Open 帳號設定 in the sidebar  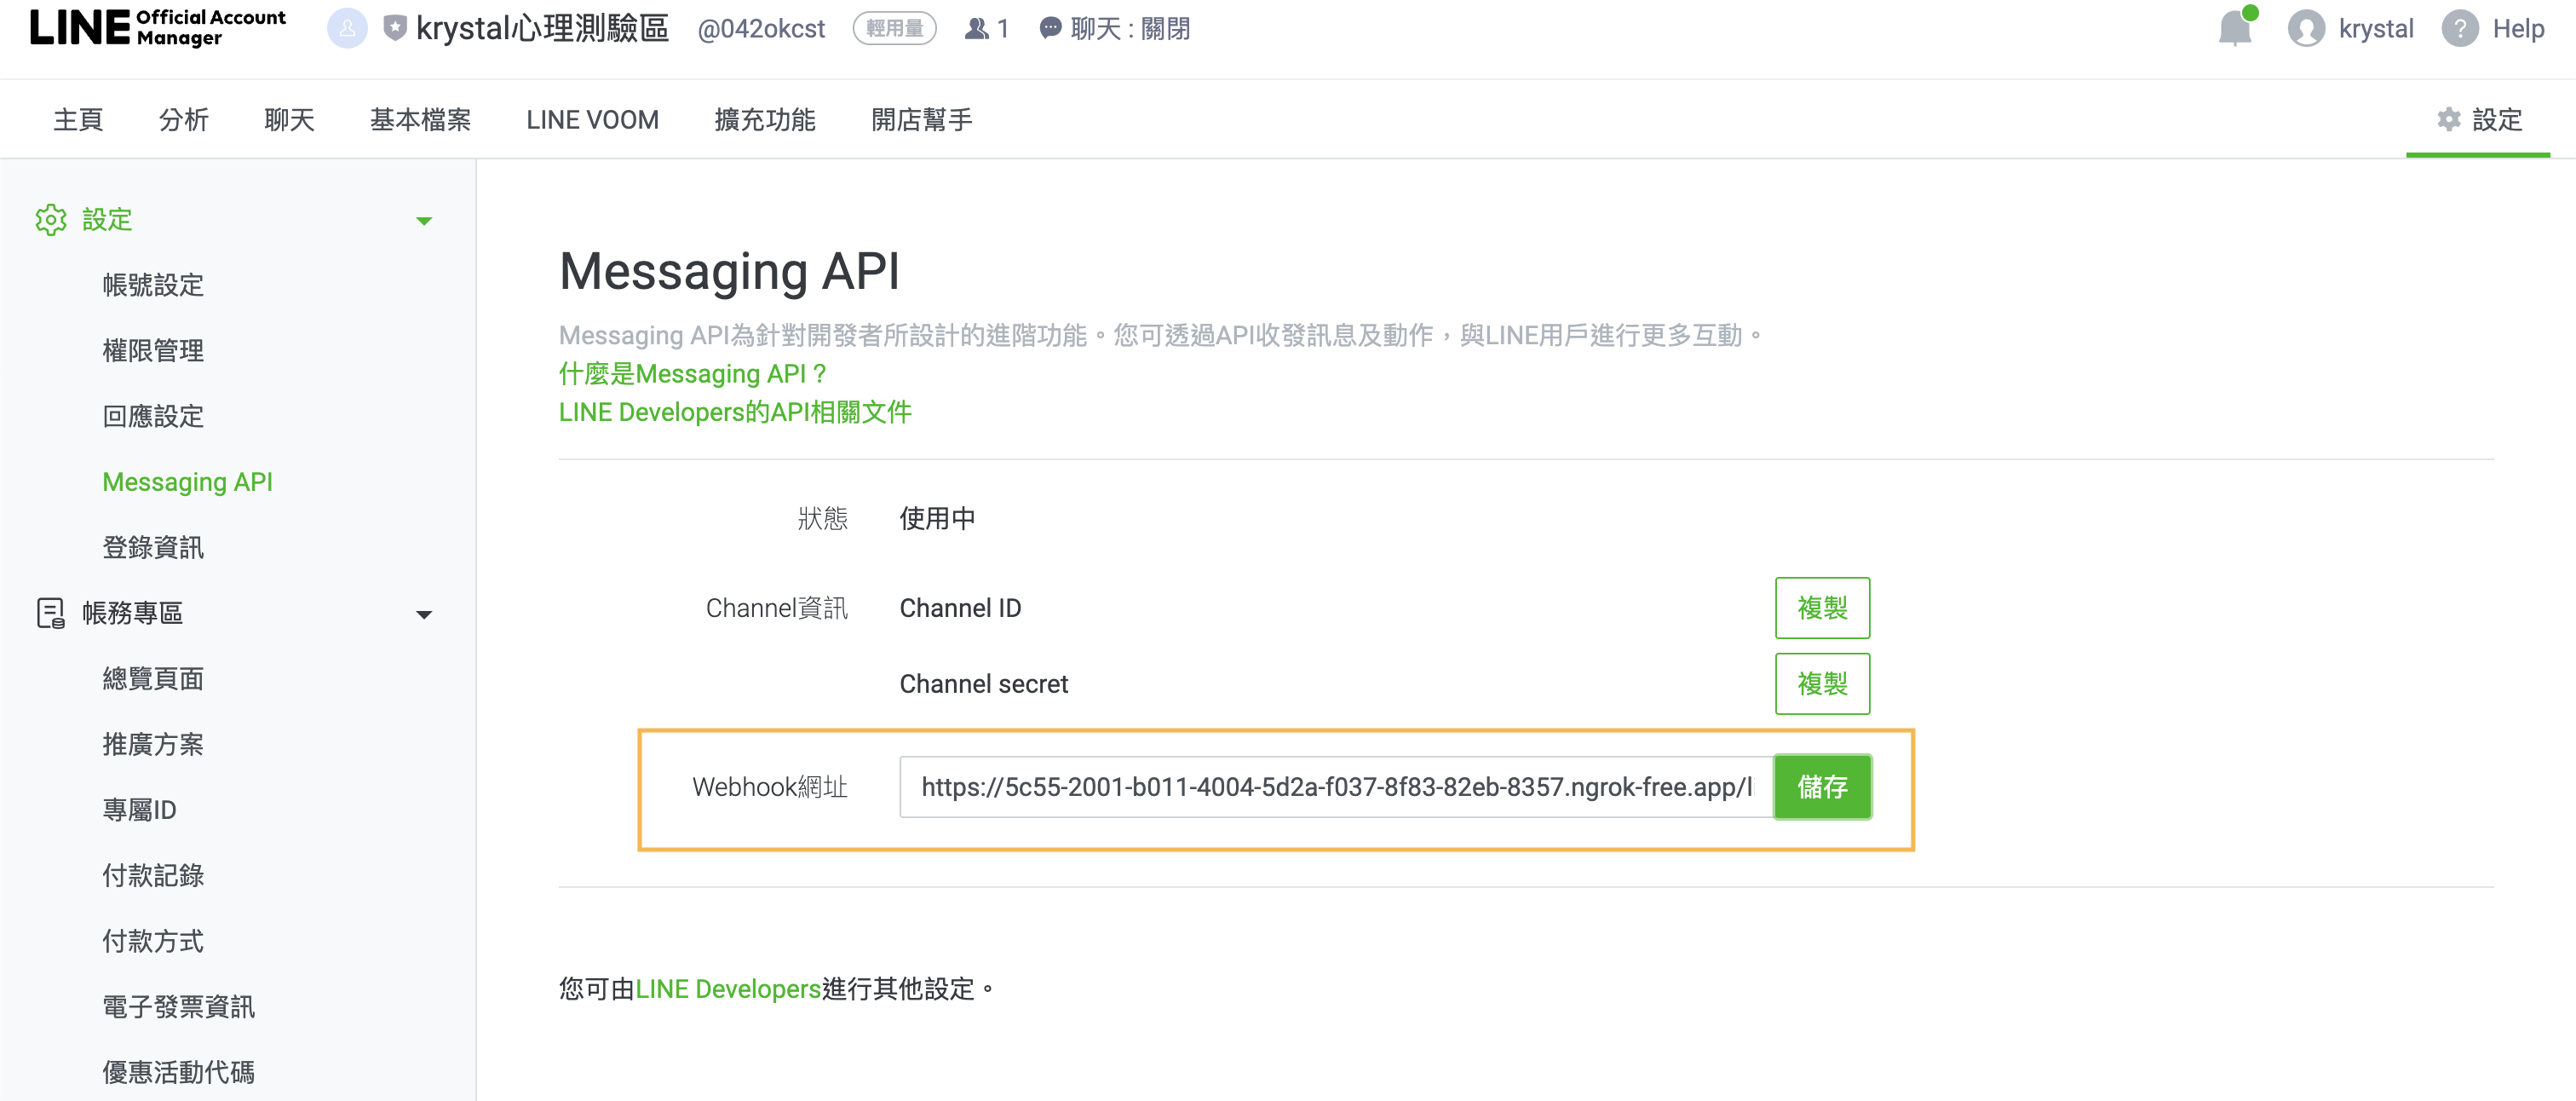click(x=153, y=285)
